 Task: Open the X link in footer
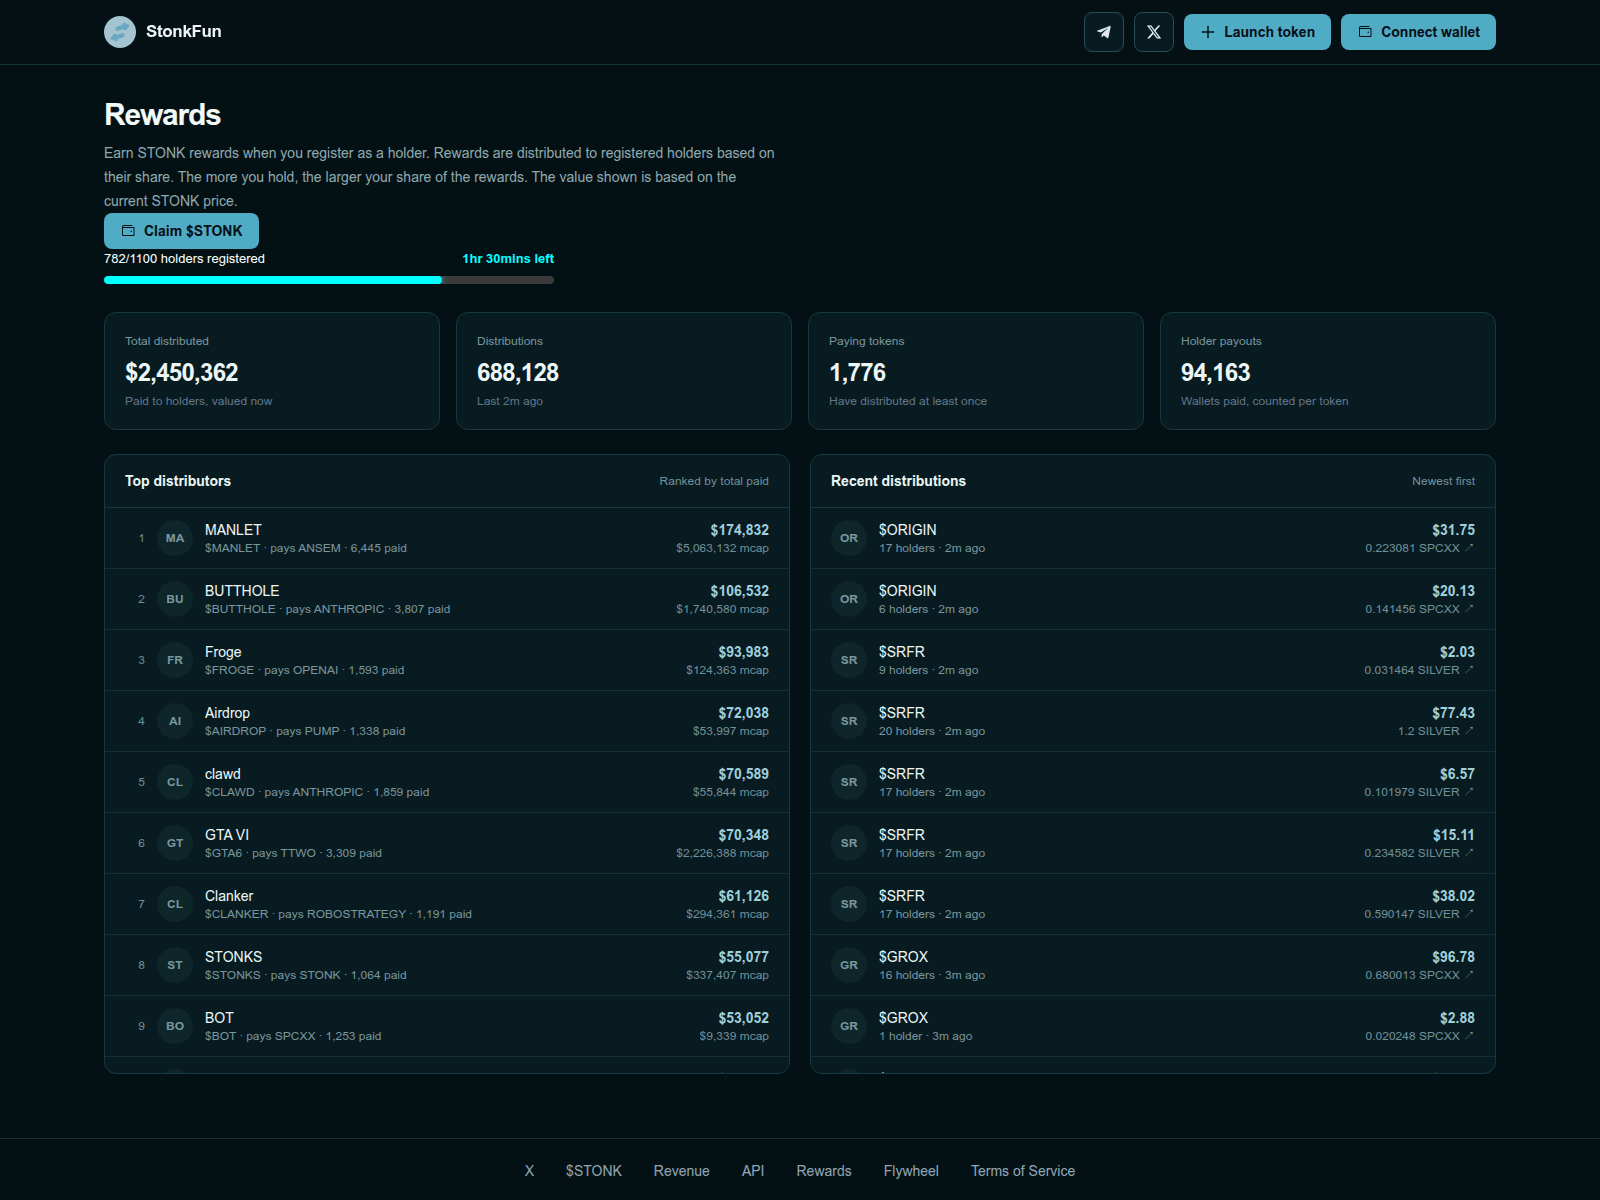[529, 1171]
